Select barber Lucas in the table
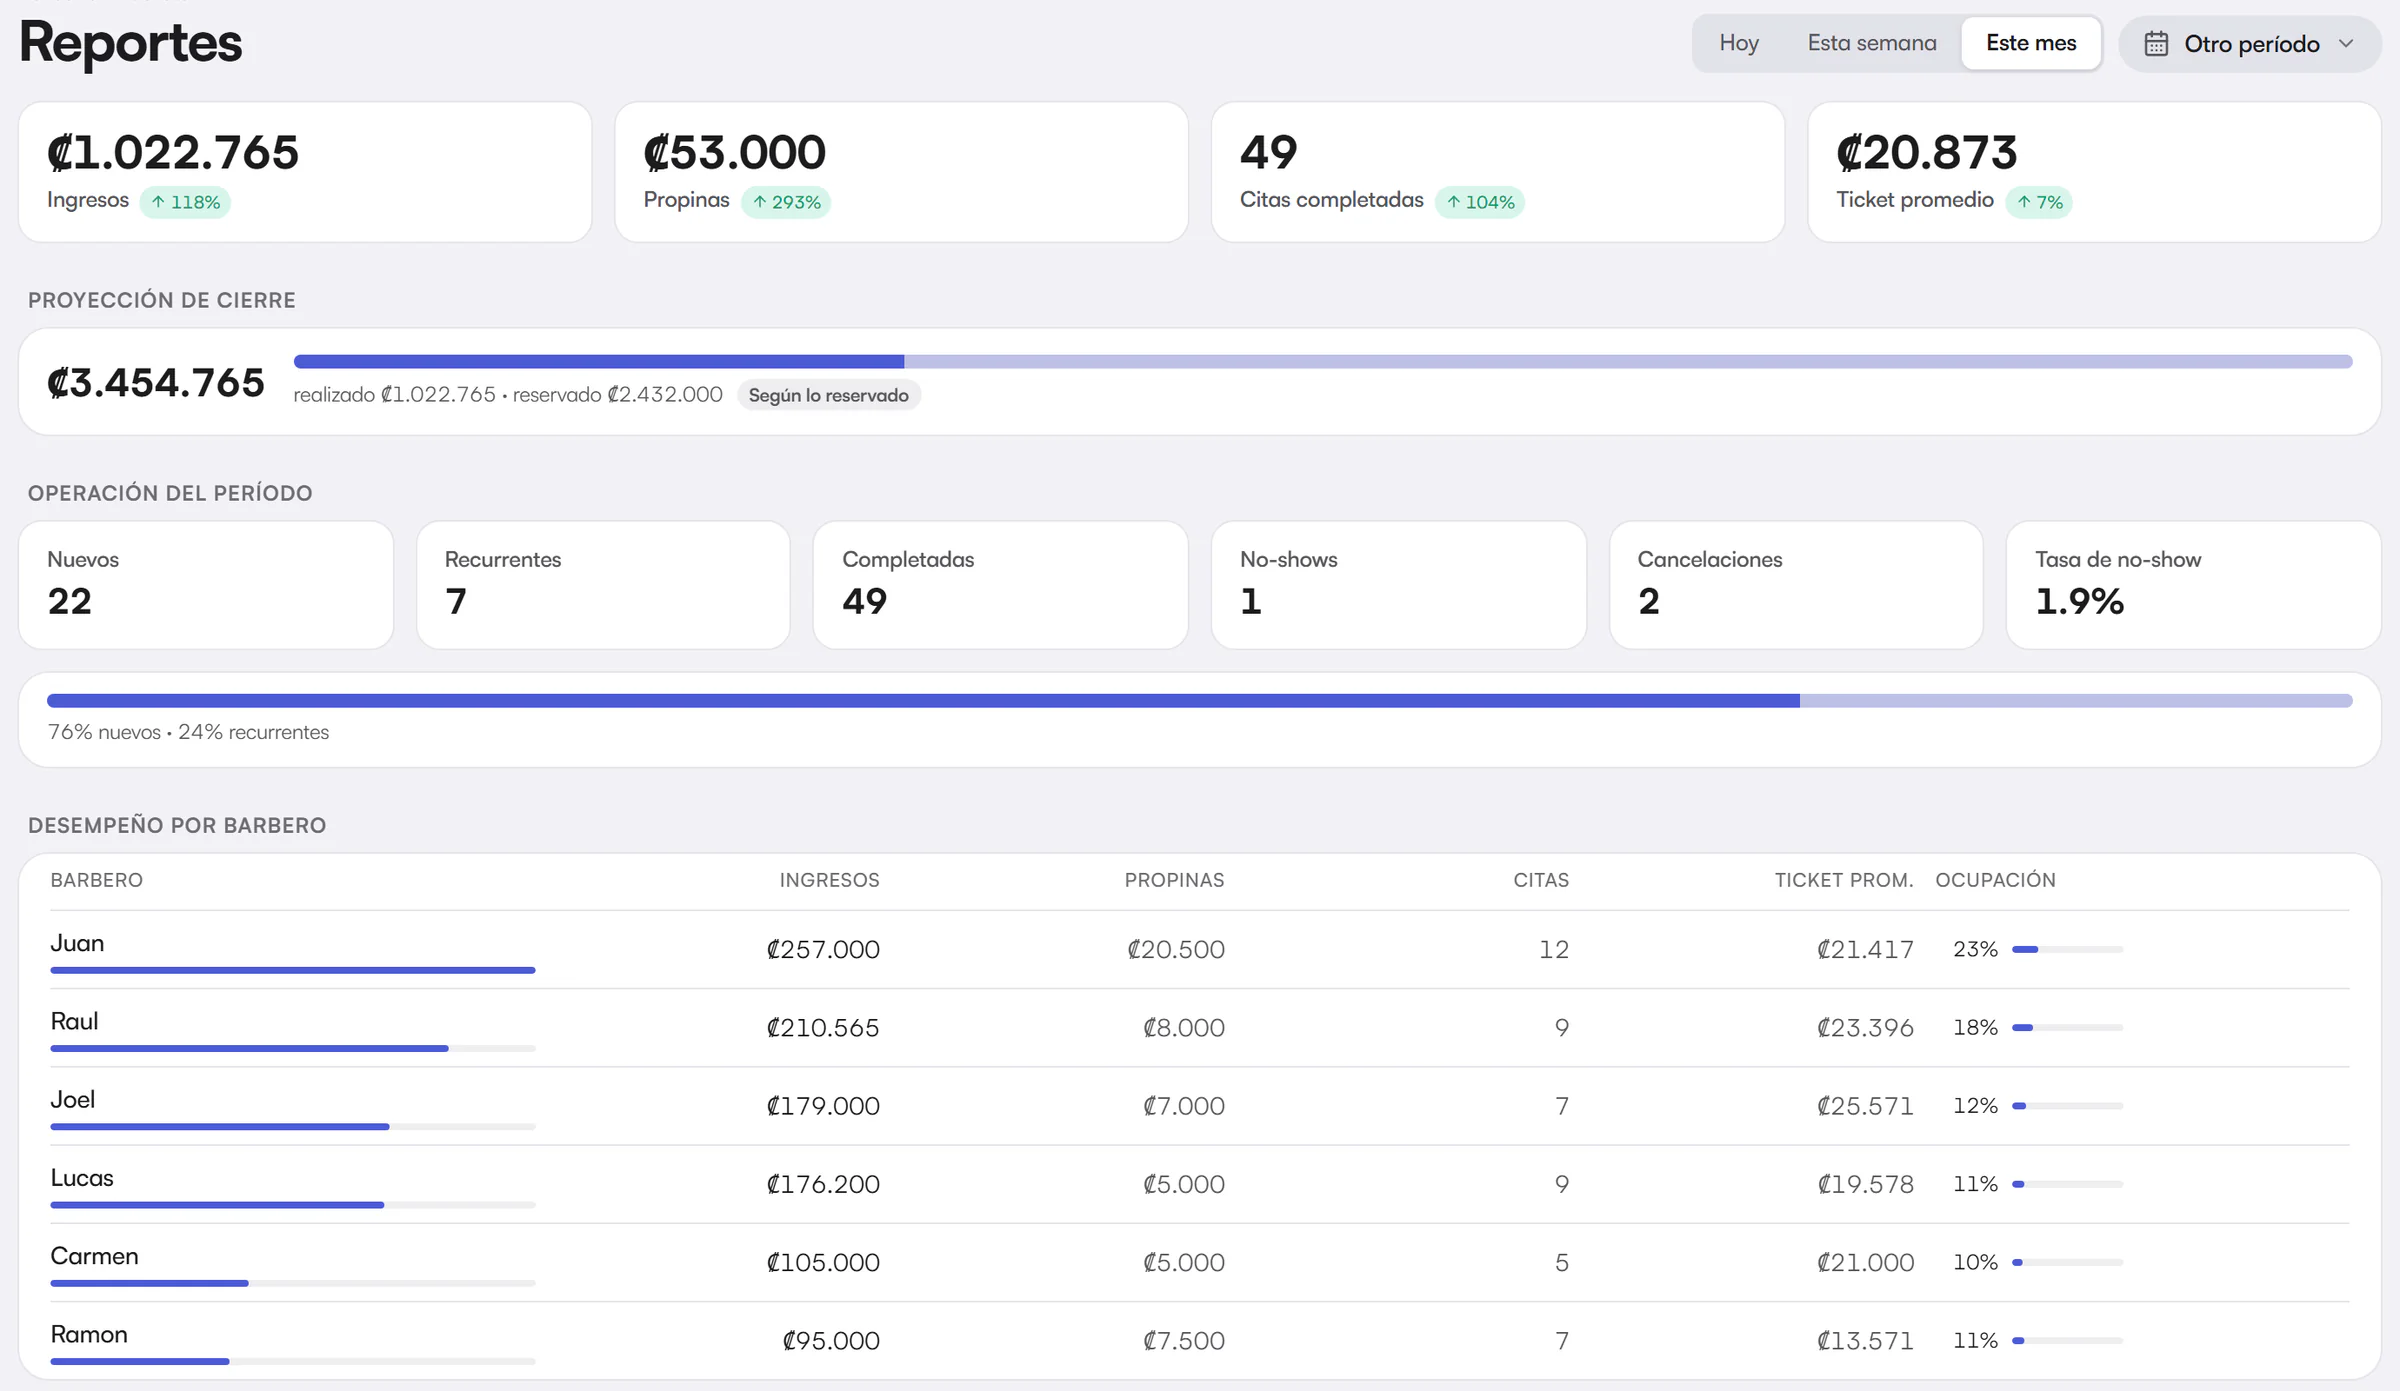 (82, 1178)
